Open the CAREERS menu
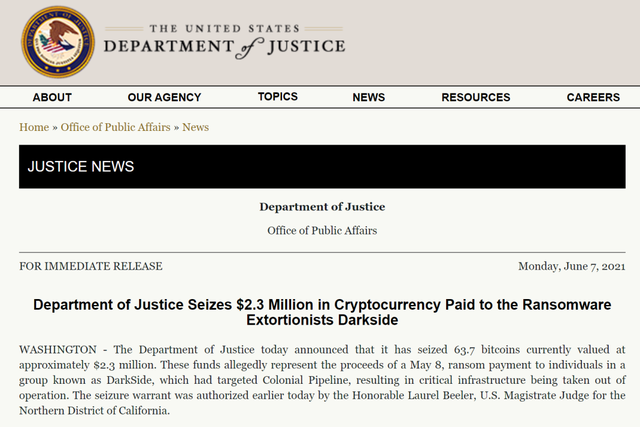This screenshot has height=427, width=640. click(593, 97)
